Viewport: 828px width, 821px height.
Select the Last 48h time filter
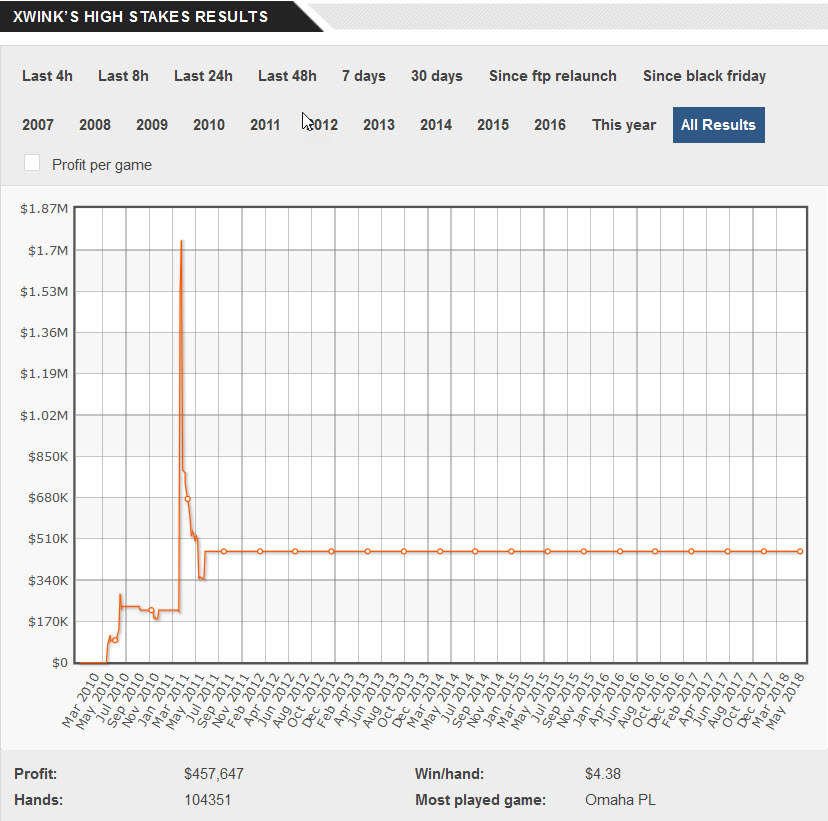click(x=287, y=76)
